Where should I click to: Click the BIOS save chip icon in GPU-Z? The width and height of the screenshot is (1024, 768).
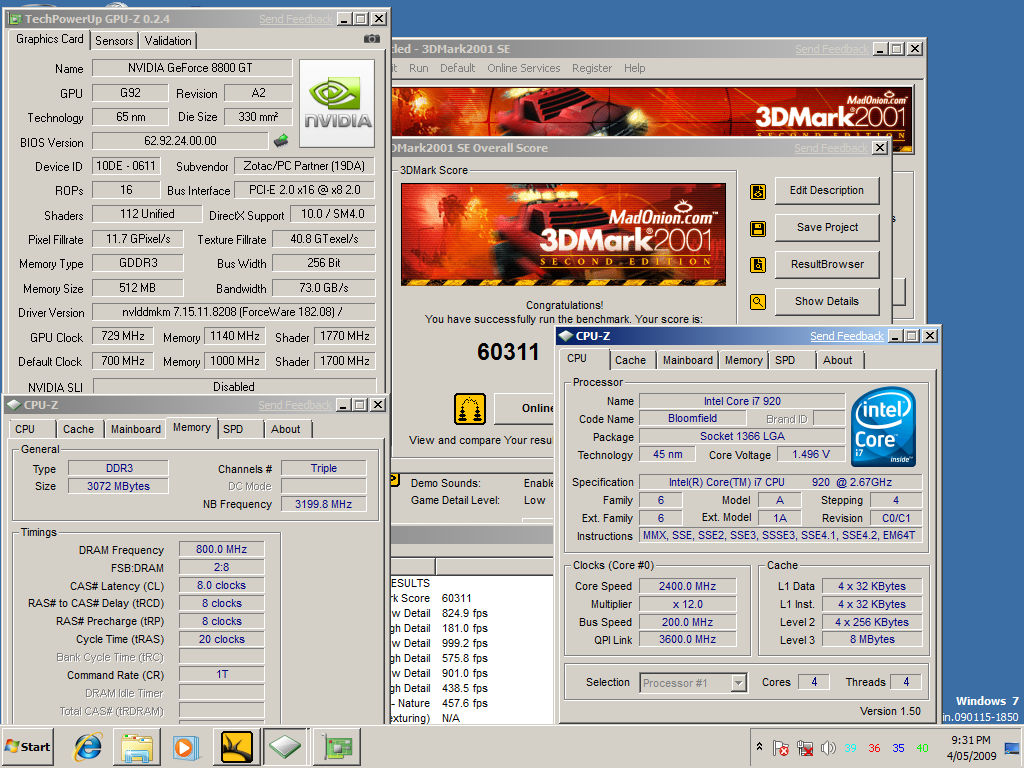(x=281, y=140)
